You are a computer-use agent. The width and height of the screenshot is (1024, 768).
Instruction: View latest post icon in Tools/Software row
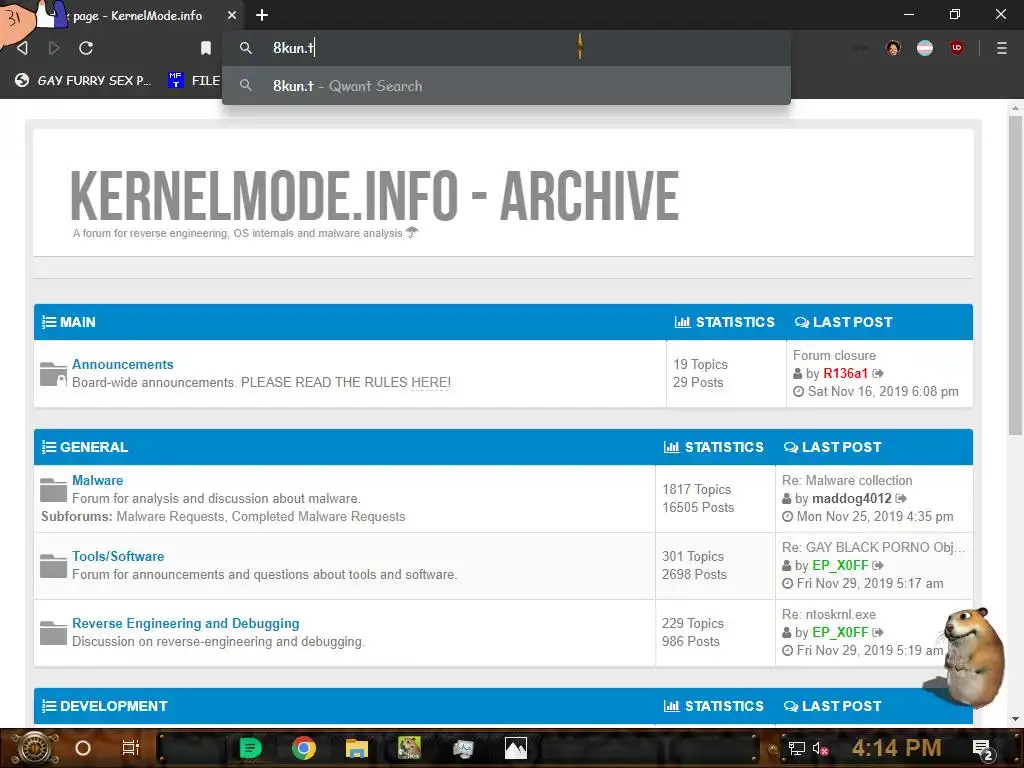tap(878, 566)
